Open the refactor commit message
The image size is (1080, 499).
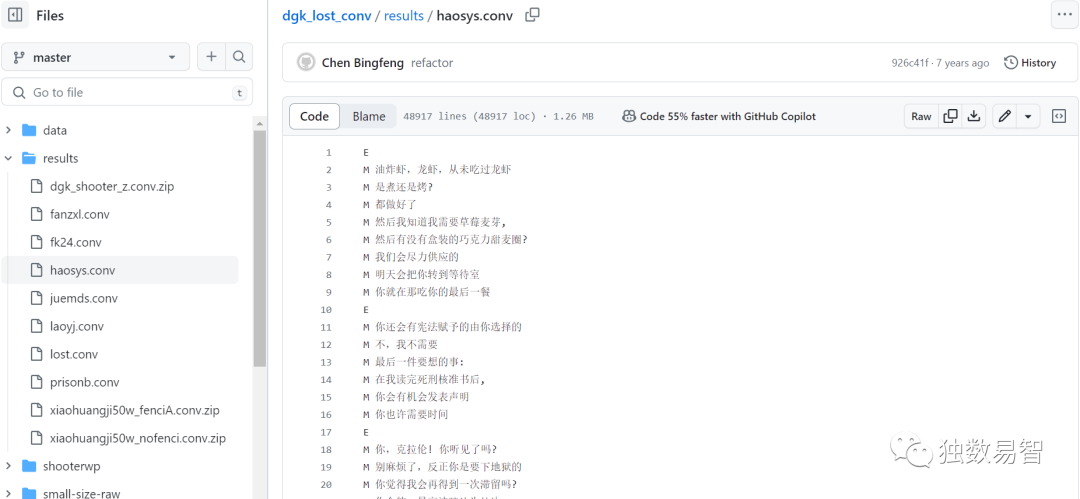tap(432, 63)
